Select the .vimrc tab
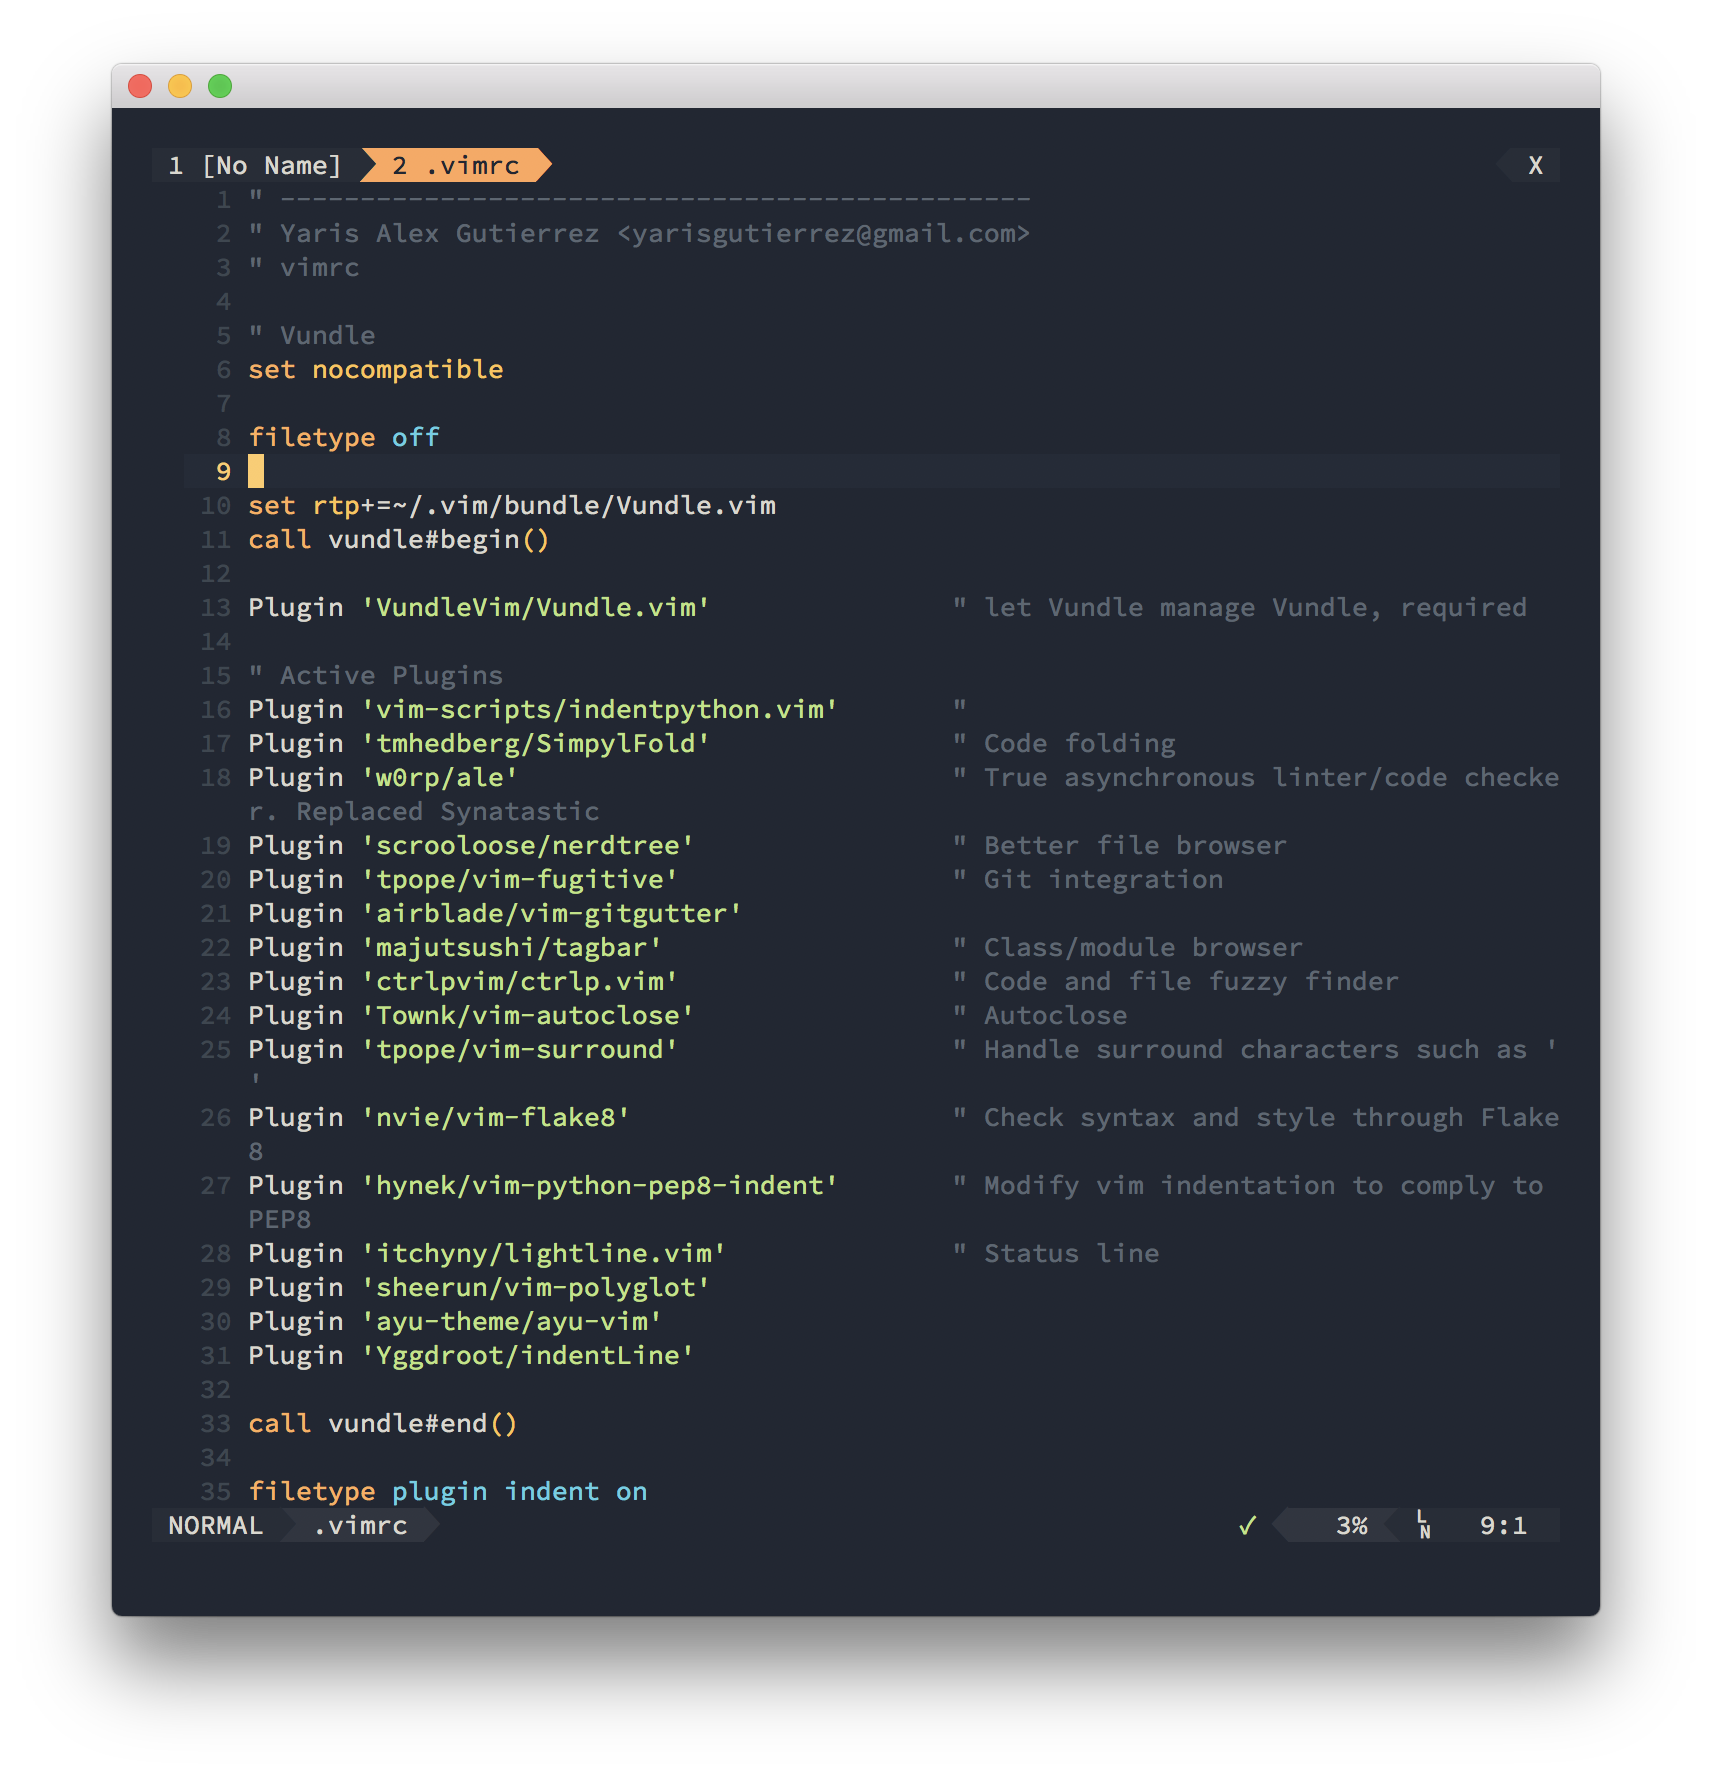This screenshot has width=1712, height=1776. point(456,165)
